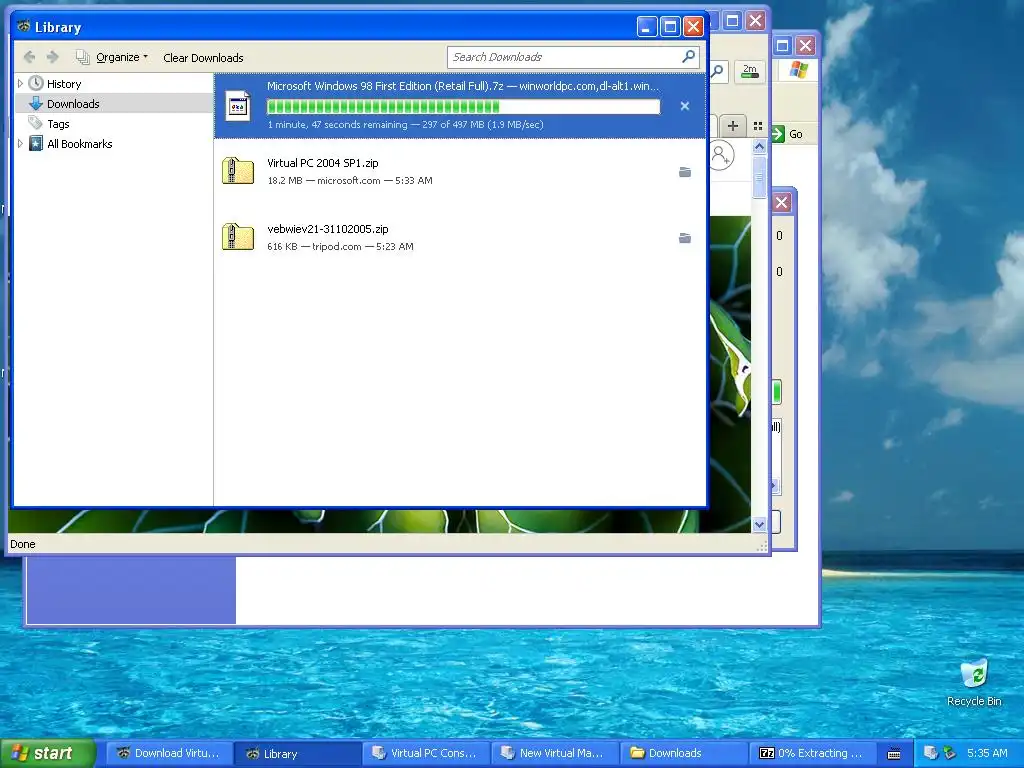Select the Recycle Bin desktop icon
The image size is (1024, 768).
974,682
